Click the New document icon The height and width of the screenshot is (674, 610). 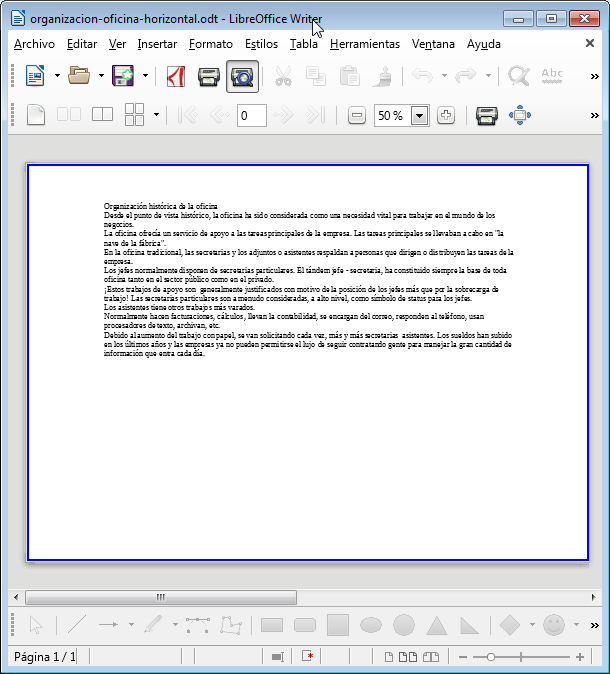point(35,76)
